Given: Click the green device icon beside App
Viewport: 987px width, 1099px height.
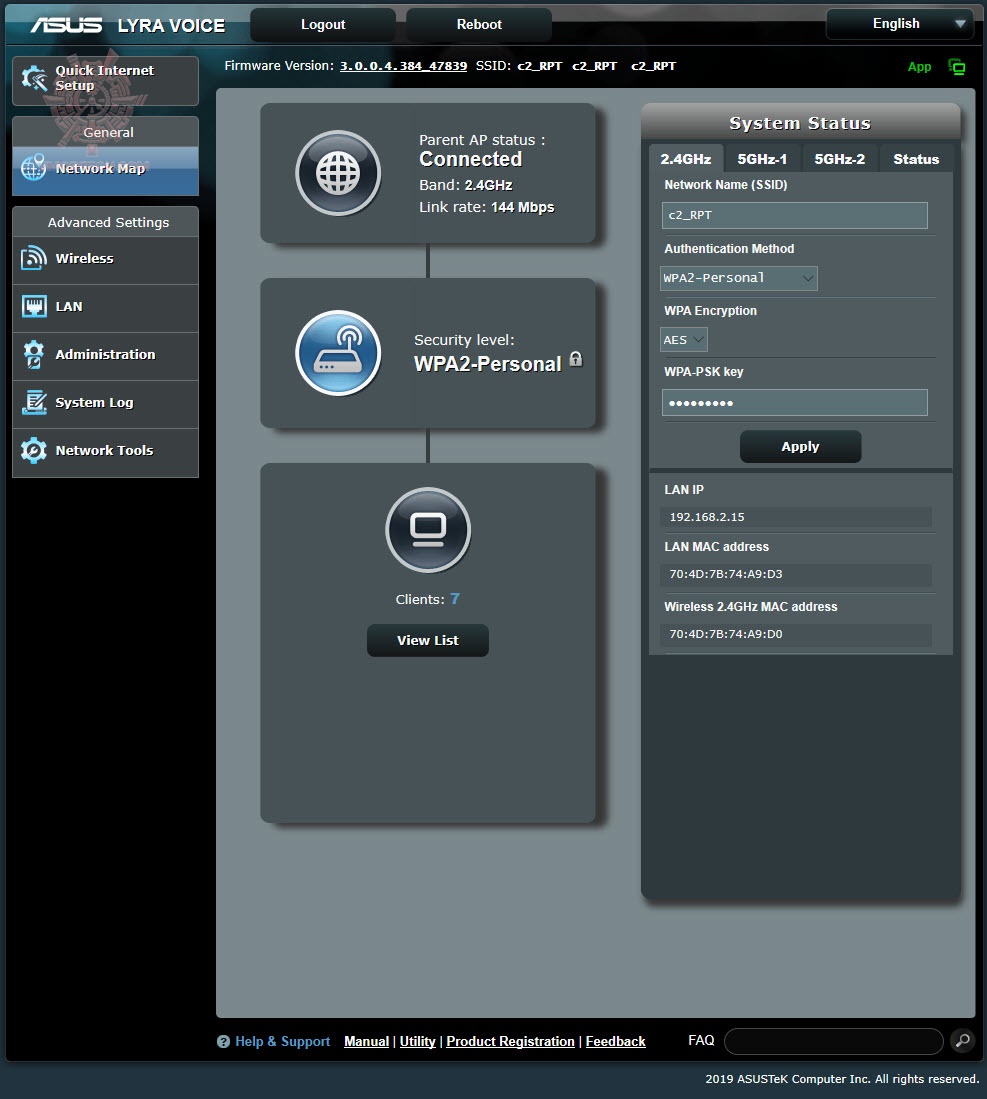Looking at the screenshot, I should click(x=956, y=67).
